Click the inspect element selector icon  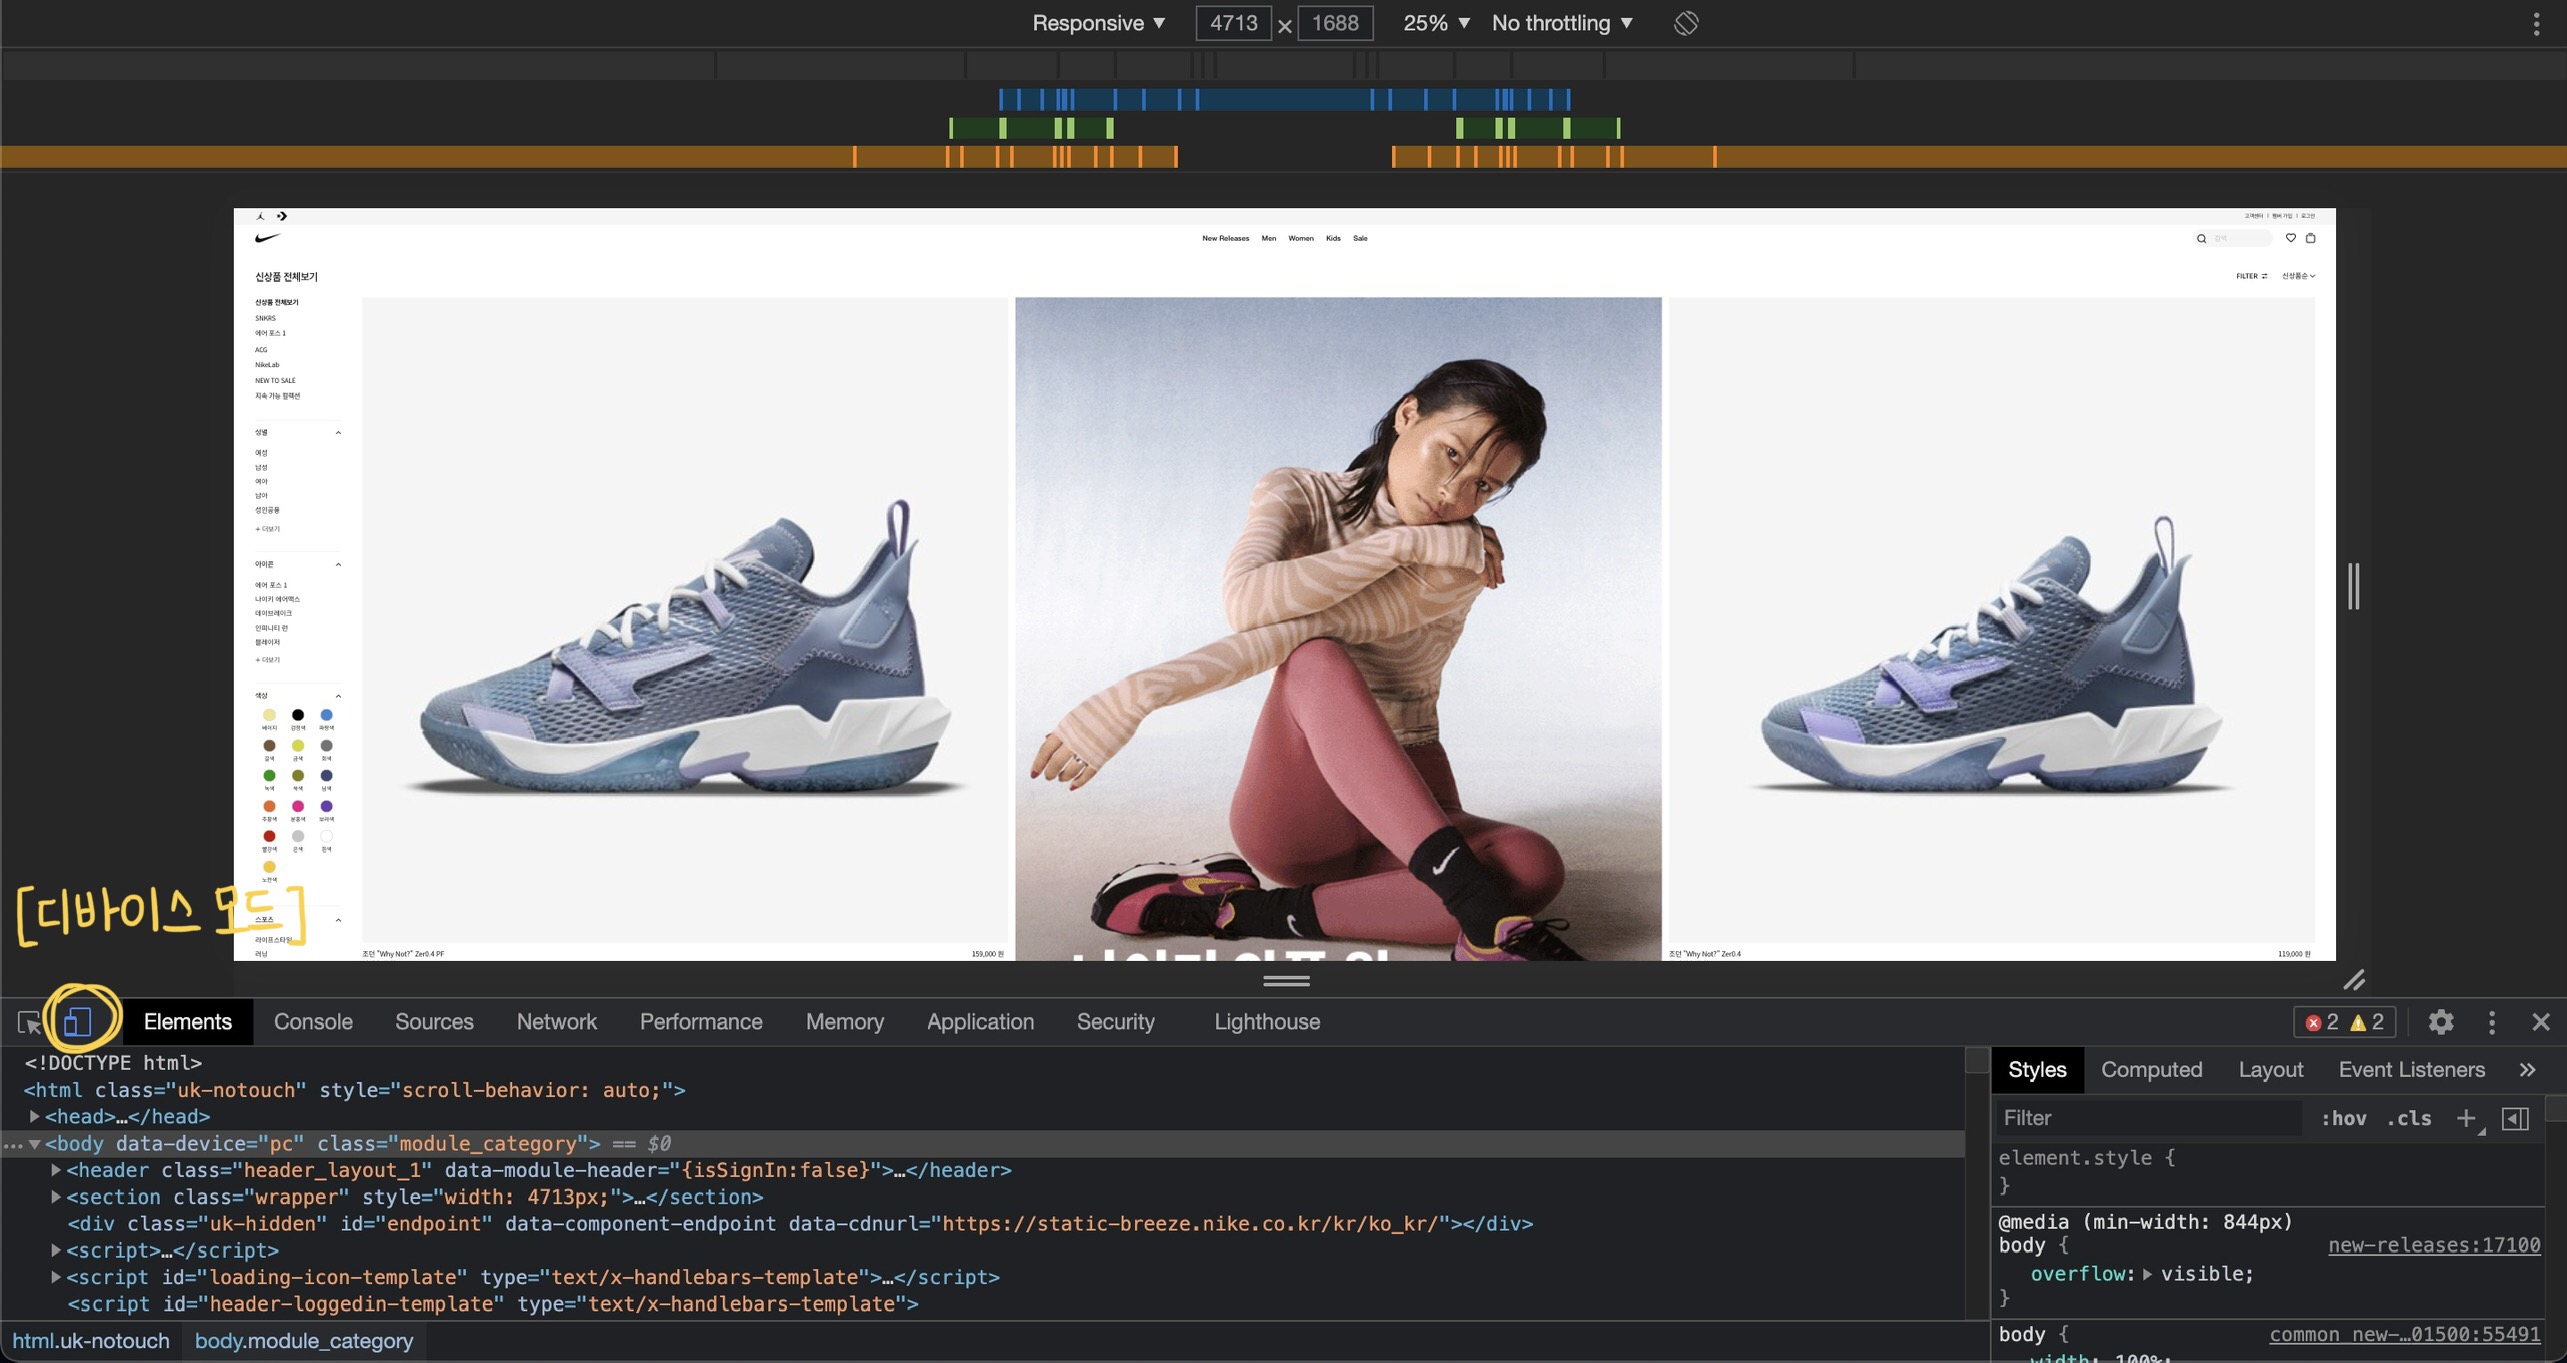(29, 1022)
